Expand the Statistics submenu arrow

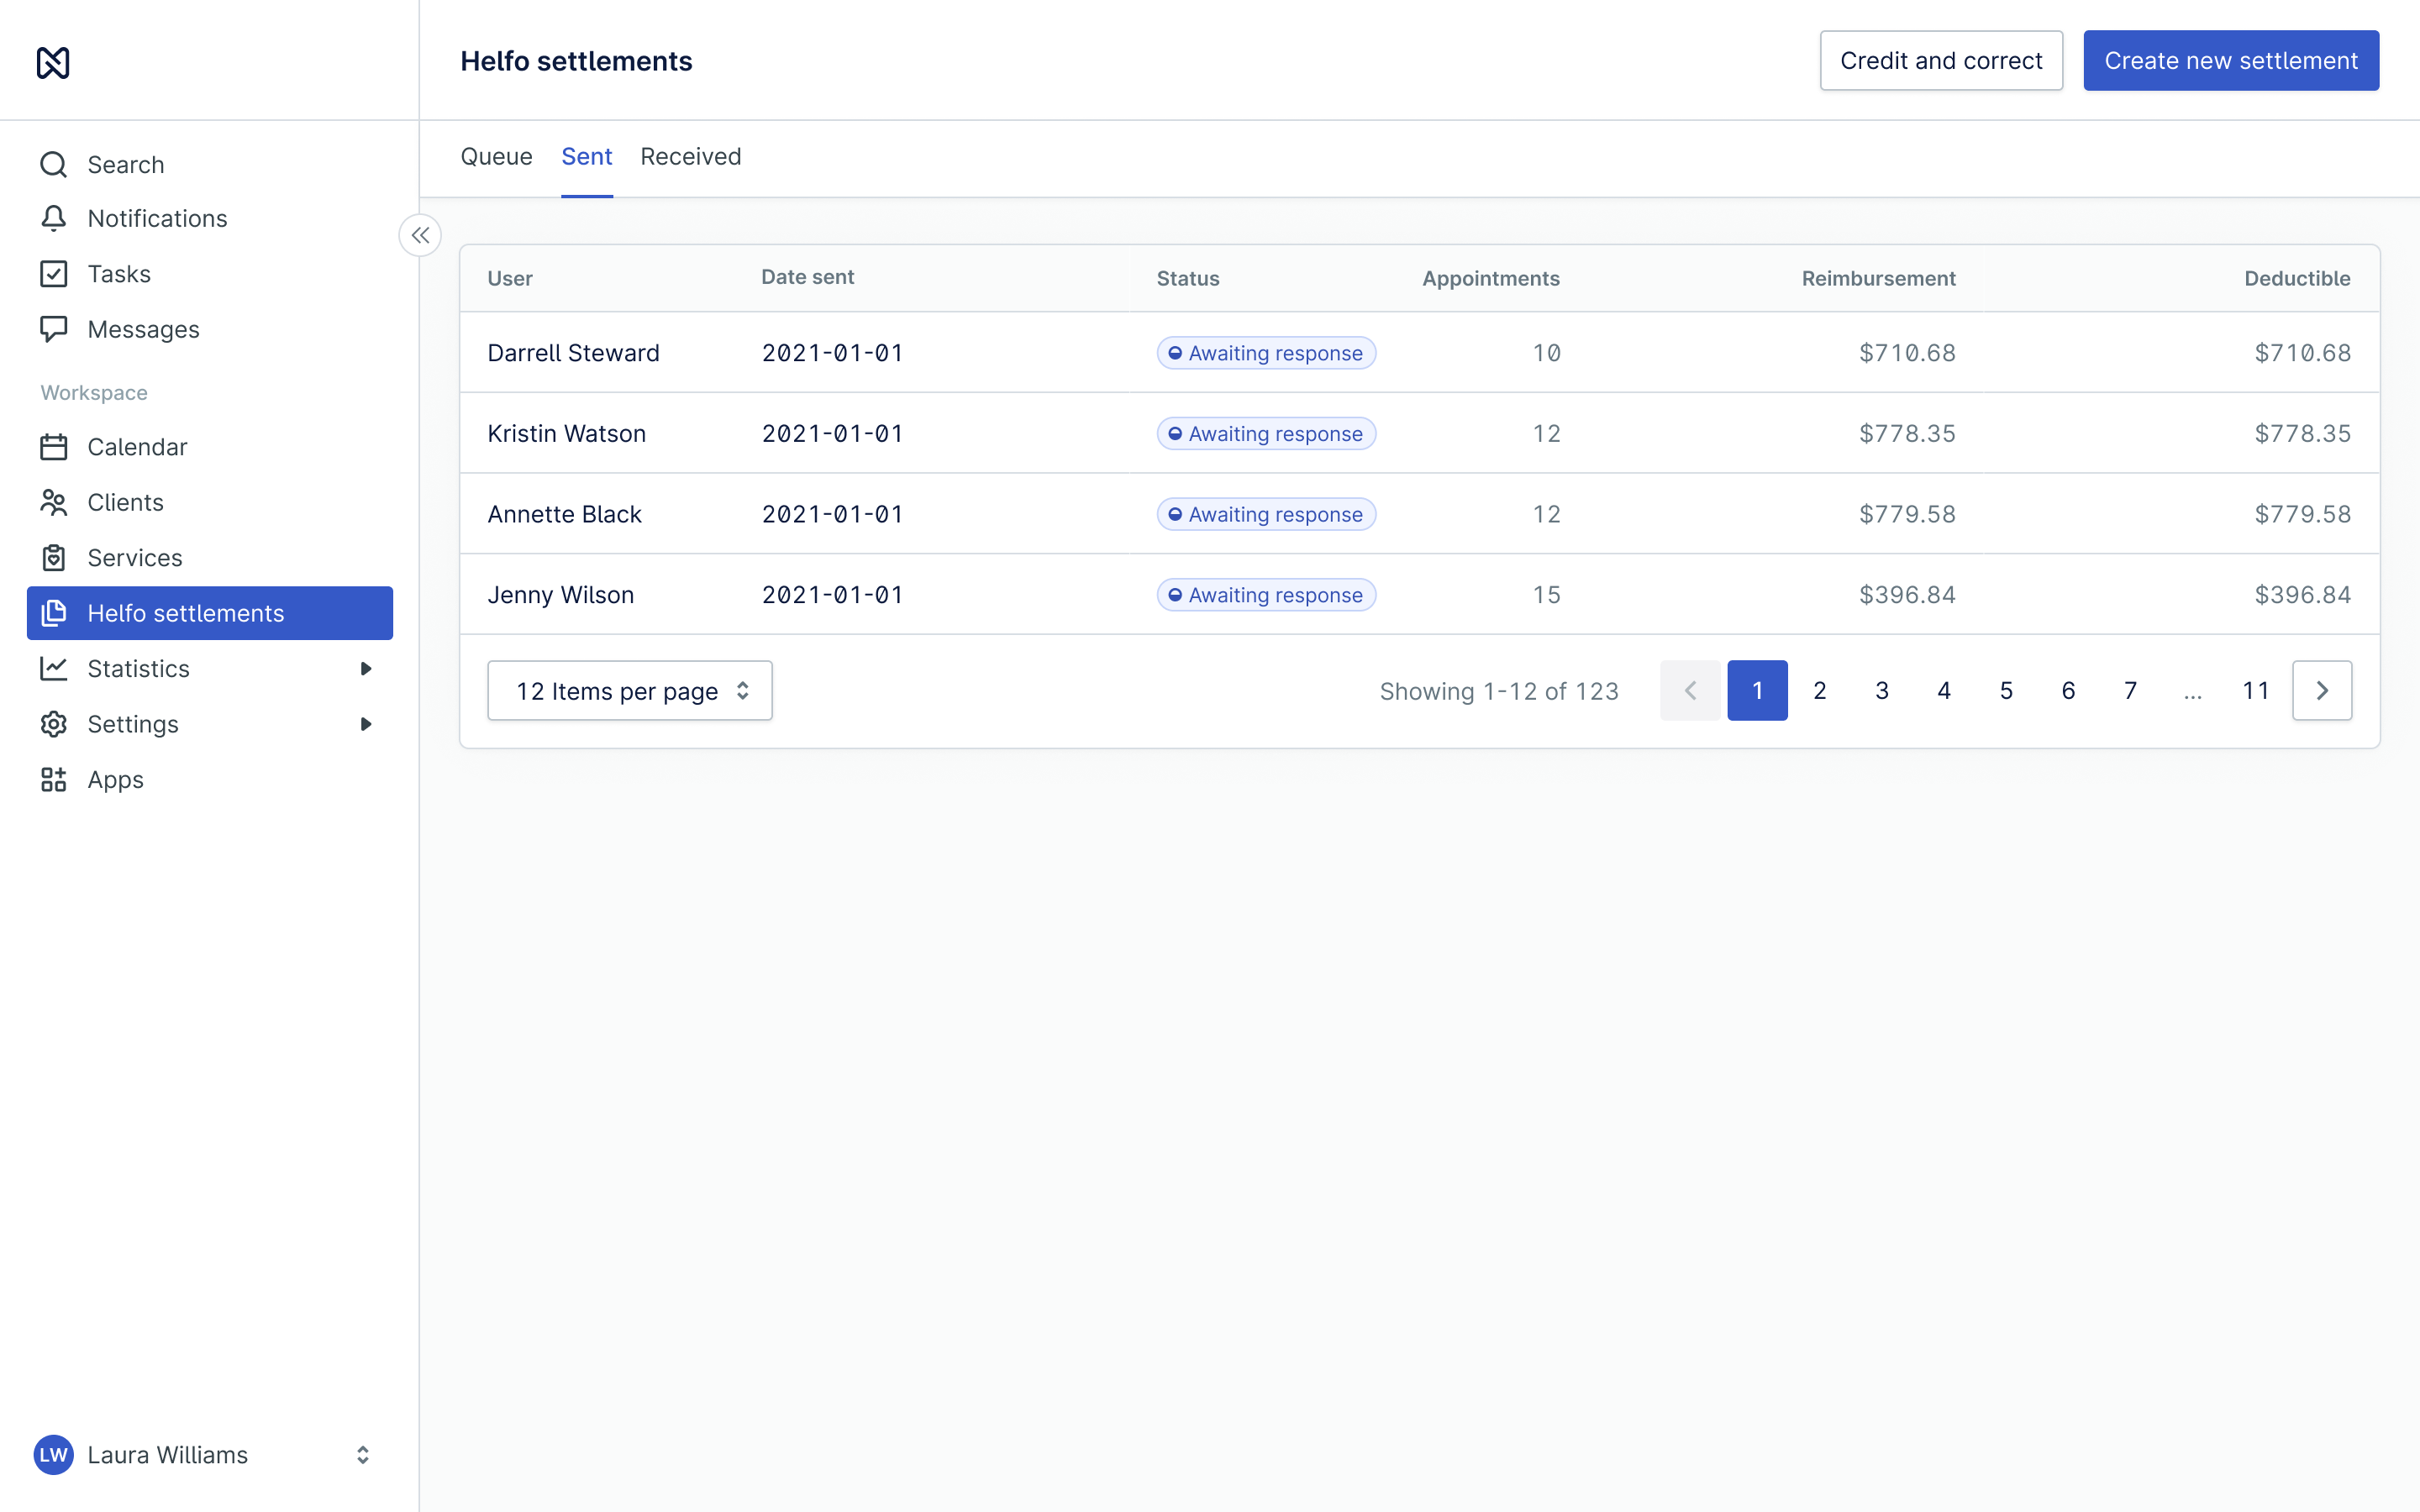point(366,668)
